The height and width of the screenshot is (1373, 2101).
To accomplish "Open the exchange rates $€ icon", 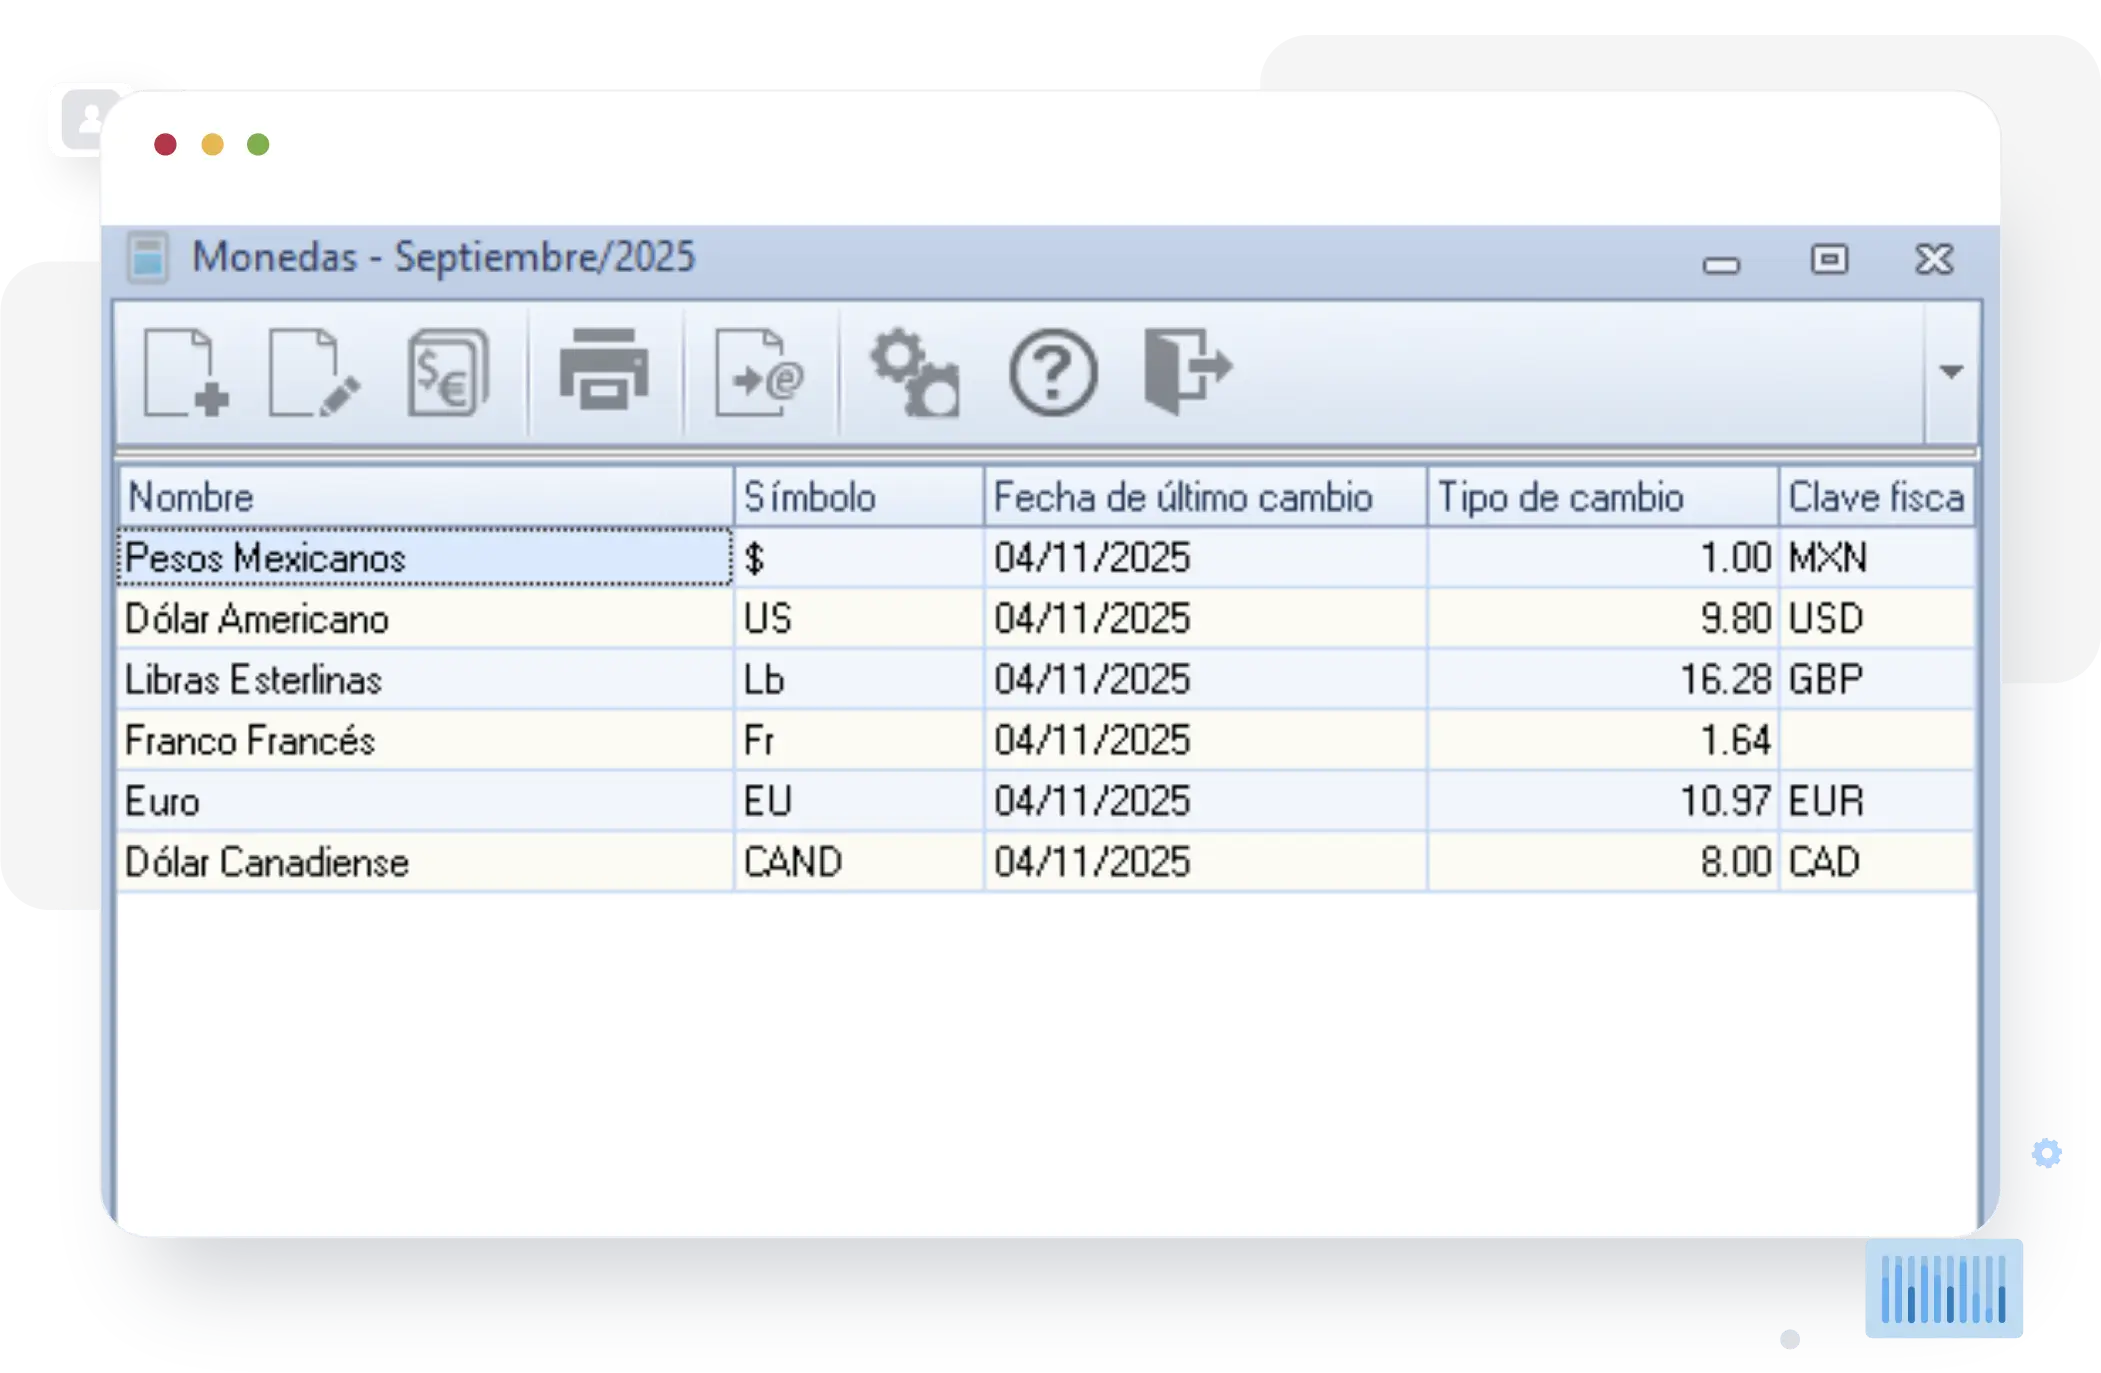I will (449, 372).
